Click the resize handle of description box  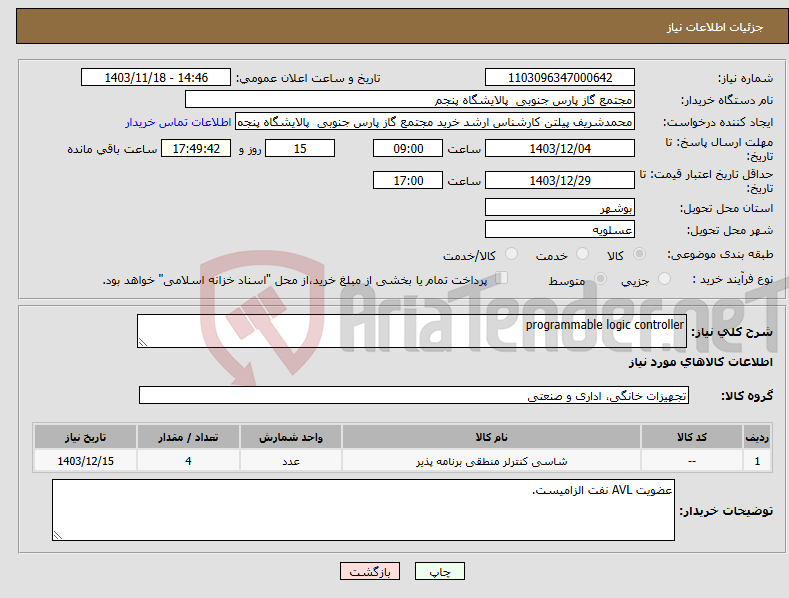click(143, 342)
